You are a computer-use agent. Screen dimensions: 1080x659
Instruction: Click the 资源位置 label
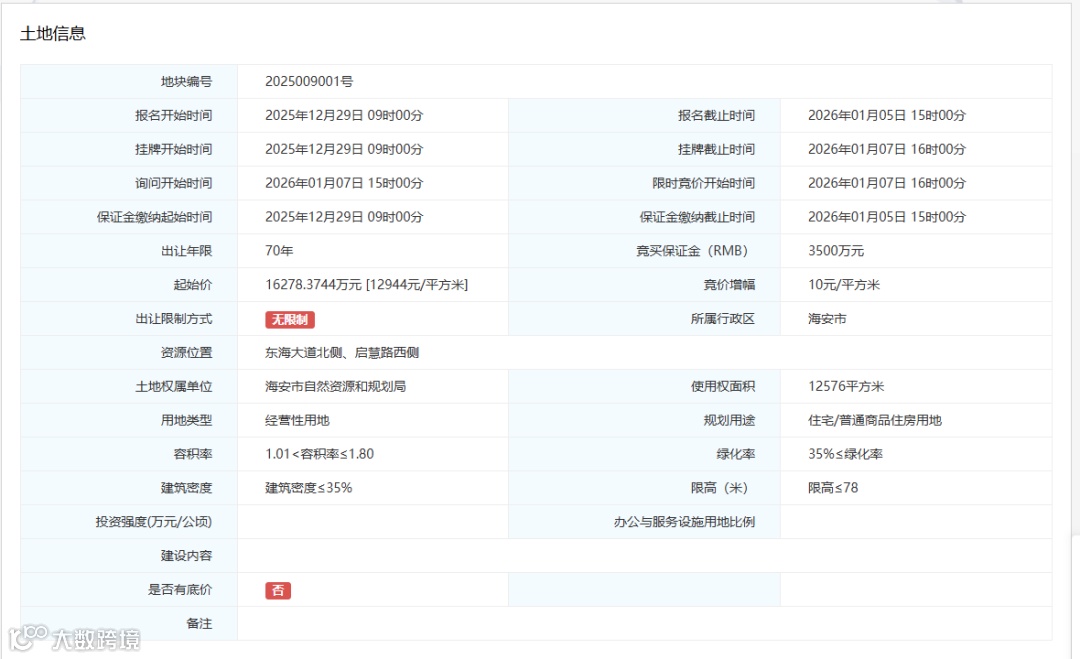click(x=187, y=353)
